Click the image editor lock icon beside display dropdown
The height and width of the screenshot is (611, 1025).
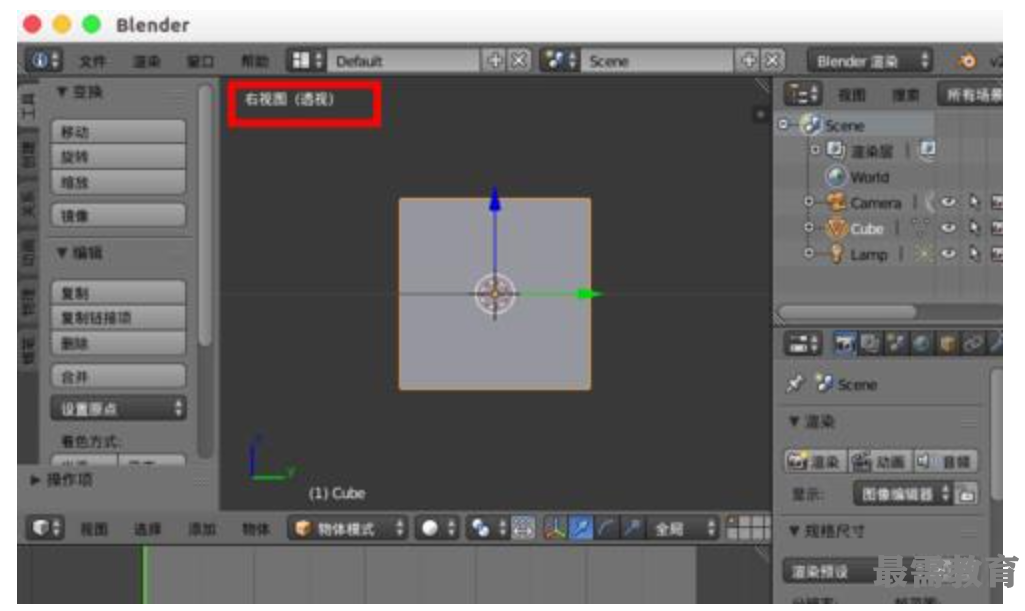(x=967, y=494)
